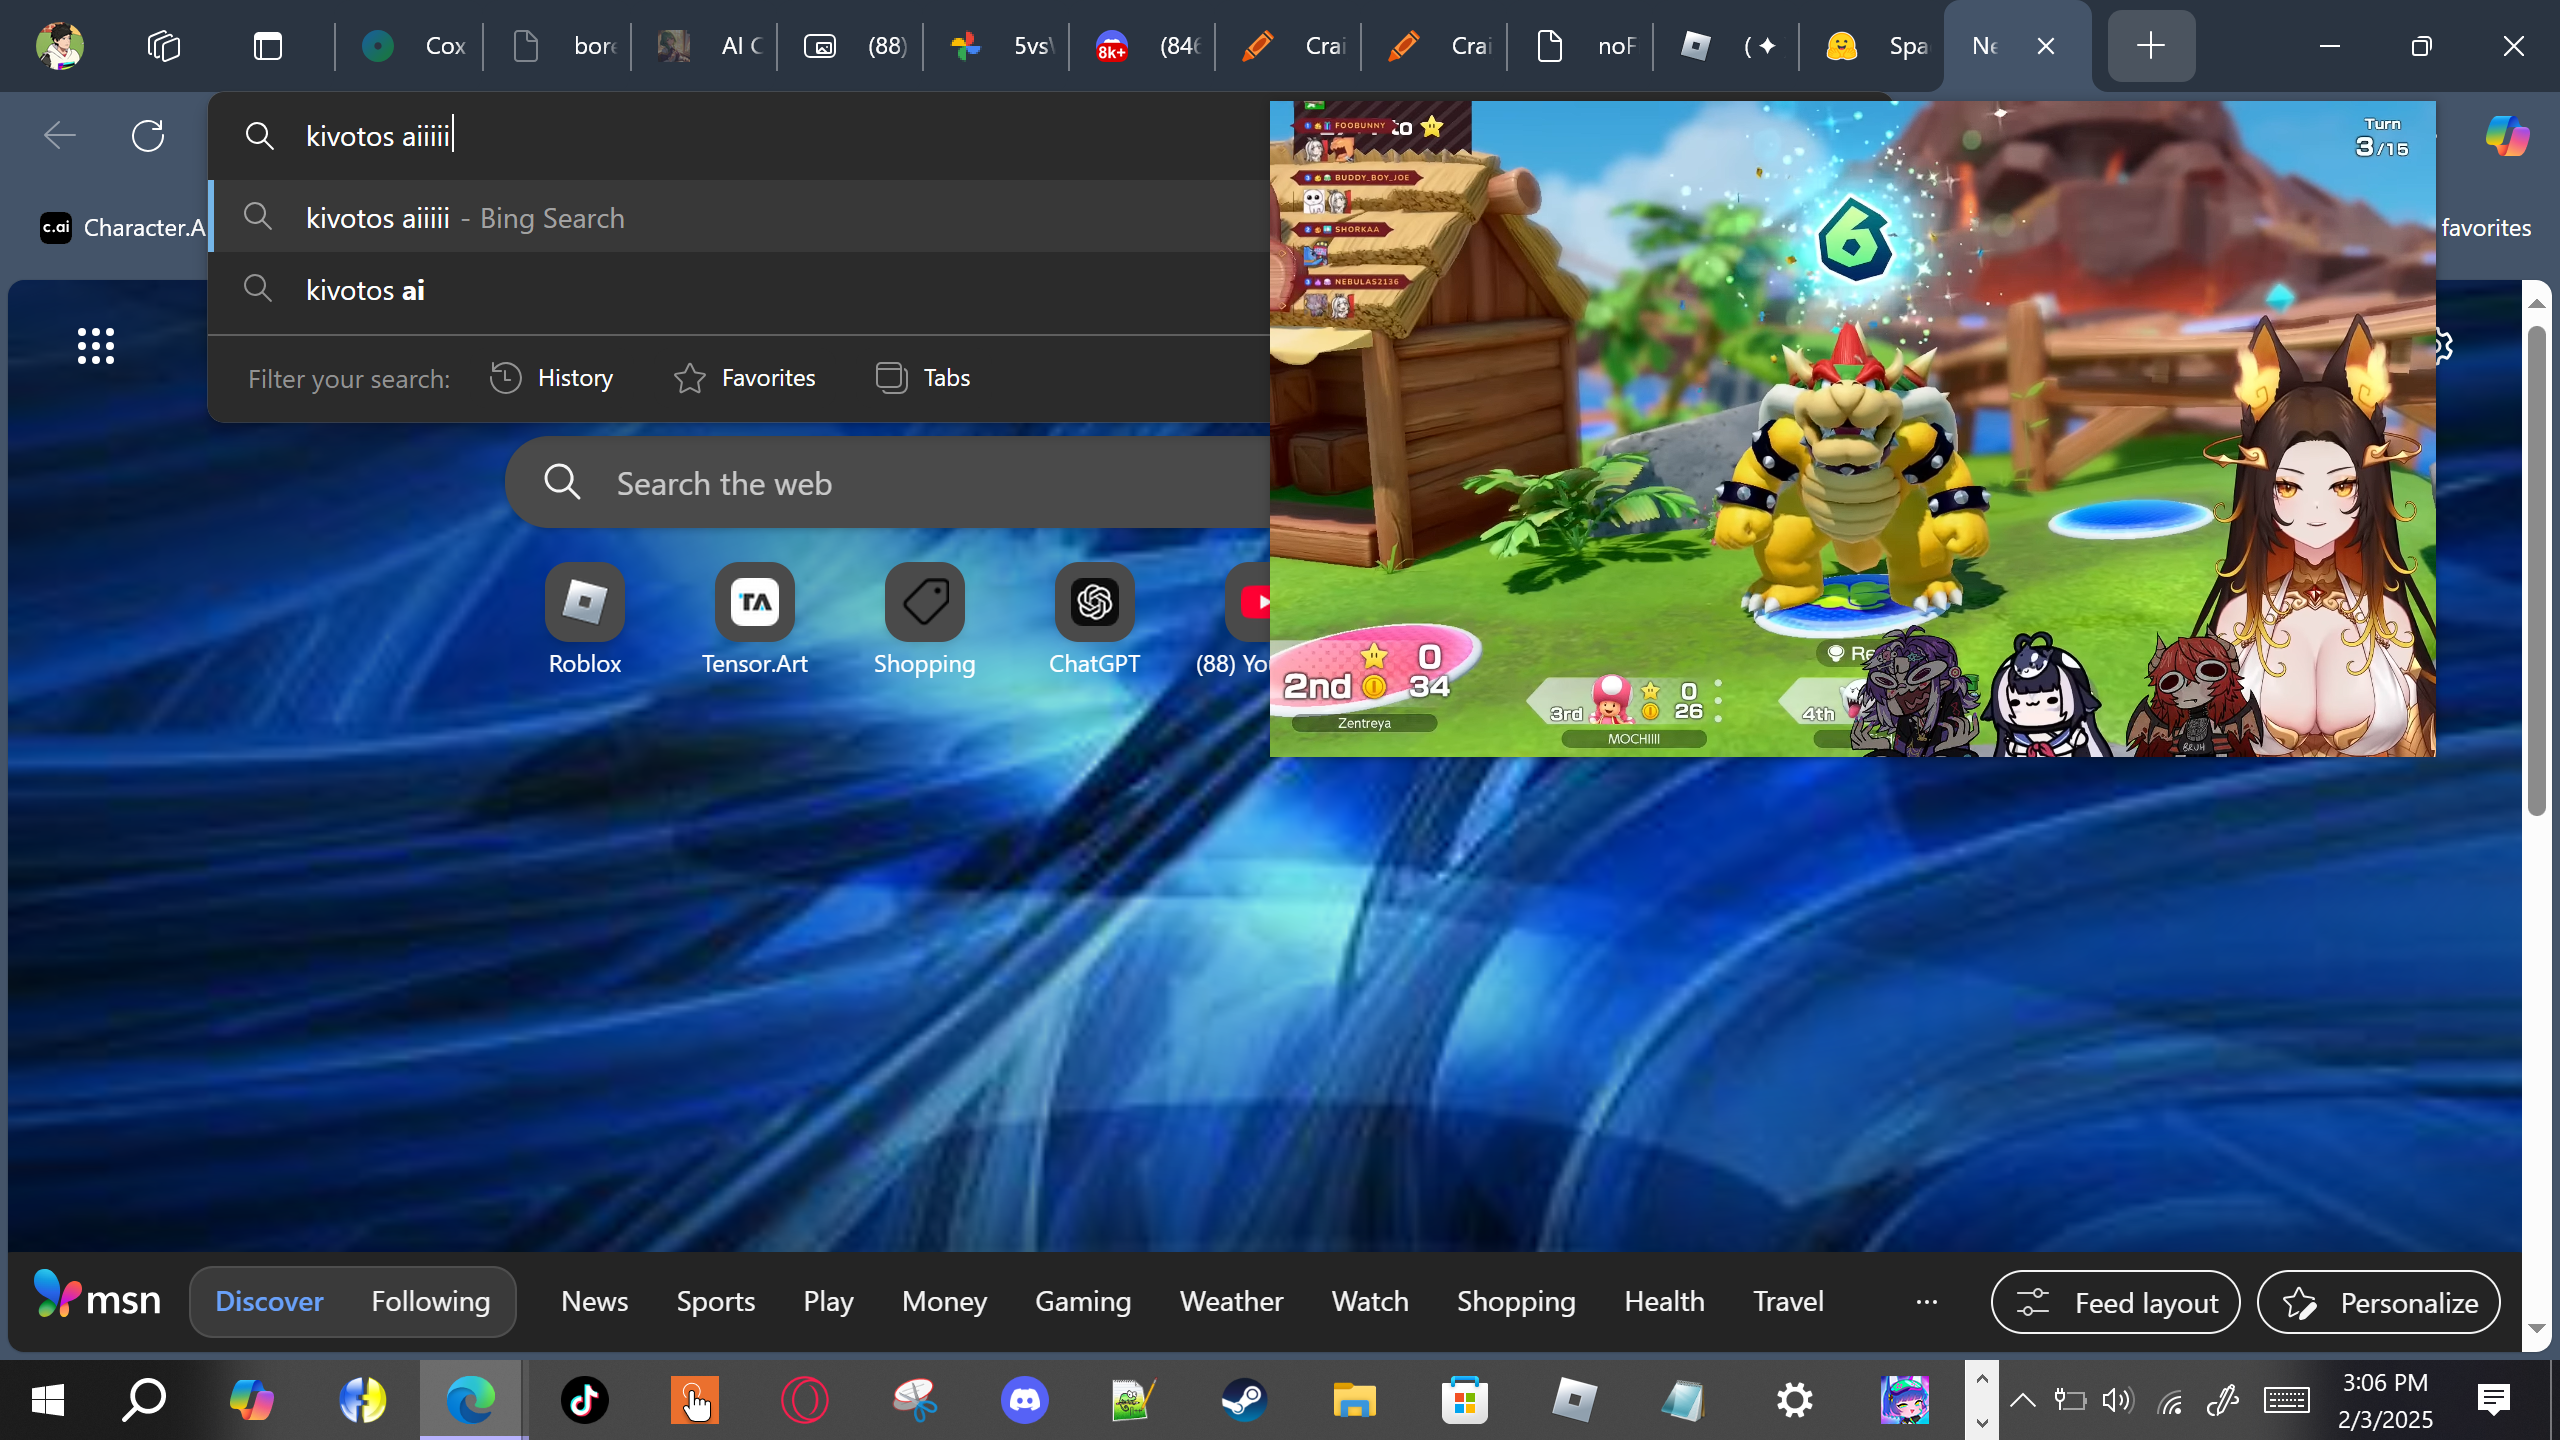2560x1440 pixels.
Task: Click the 'Search the web' box
Action: click(x=888, y=483)
